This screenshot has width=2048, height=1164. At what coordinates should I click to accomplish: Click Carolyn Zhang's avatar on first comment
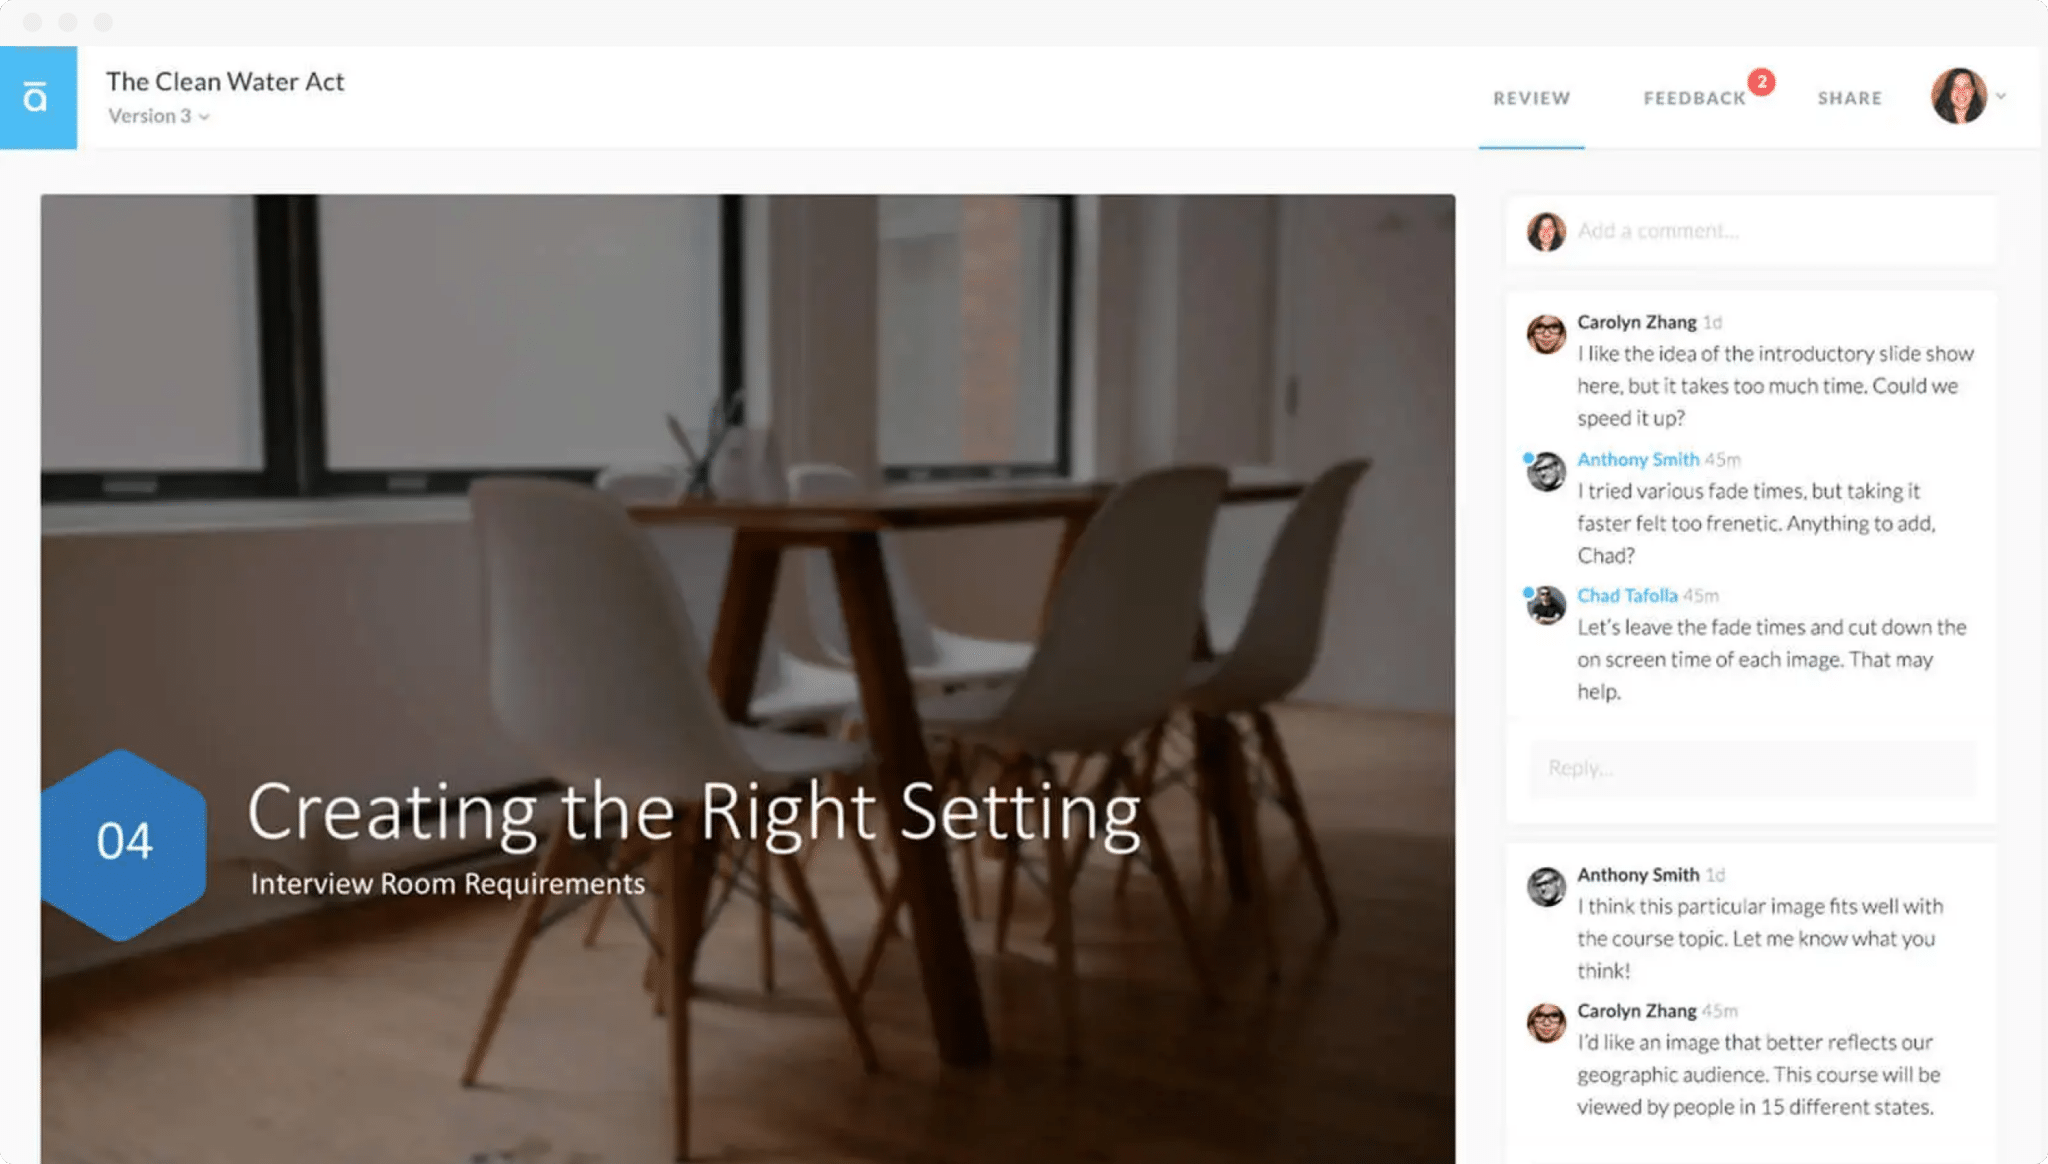(1546, 334)
